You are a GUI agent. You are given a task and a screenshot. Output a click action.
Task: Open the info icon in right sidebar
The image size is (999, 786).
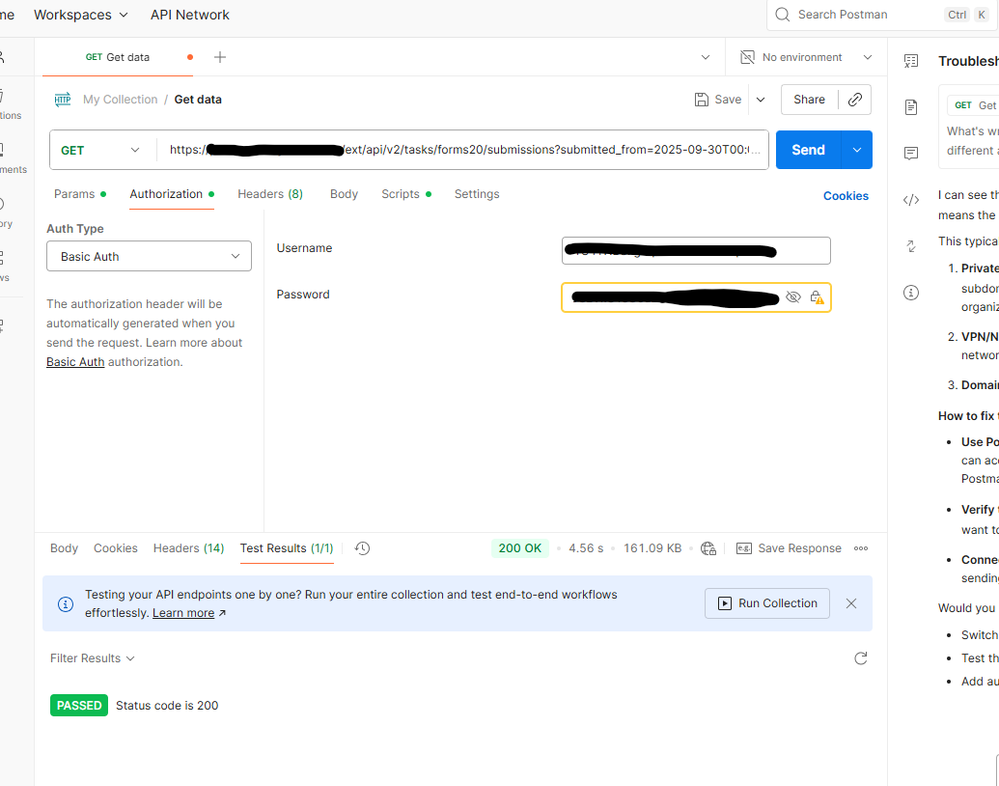click(x=911, y=293)
